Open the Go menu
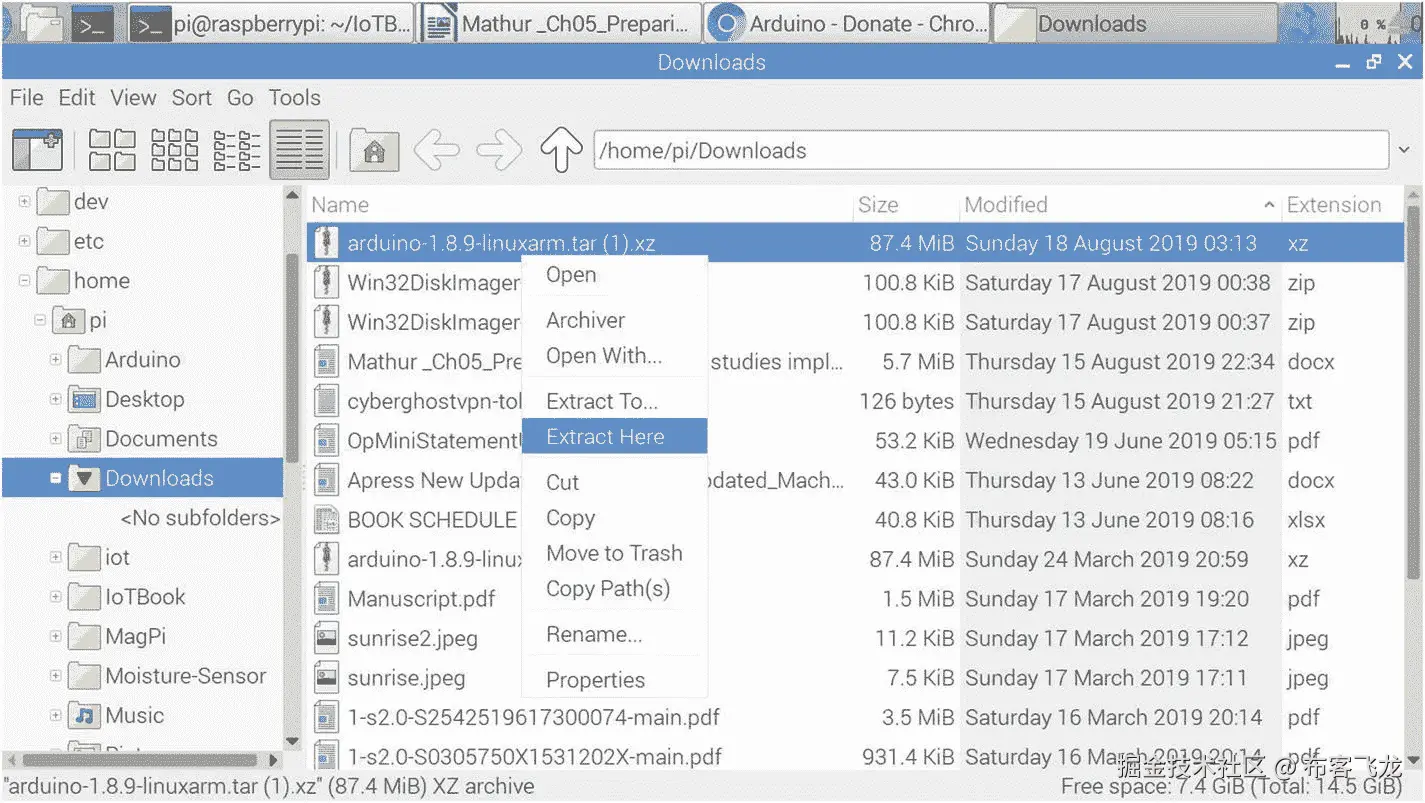Viewport: 1425px width, 803px height. pyautogui.click(x=240, y=98)
